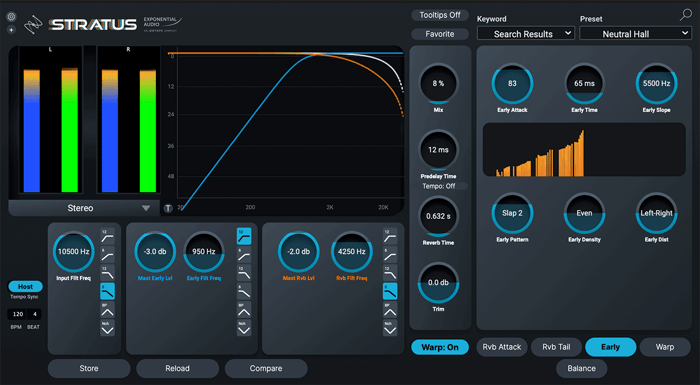This screenshot has height=385, width=700.
Task: Click the BEAT field showing 4
Action: (x=35, y=314)
